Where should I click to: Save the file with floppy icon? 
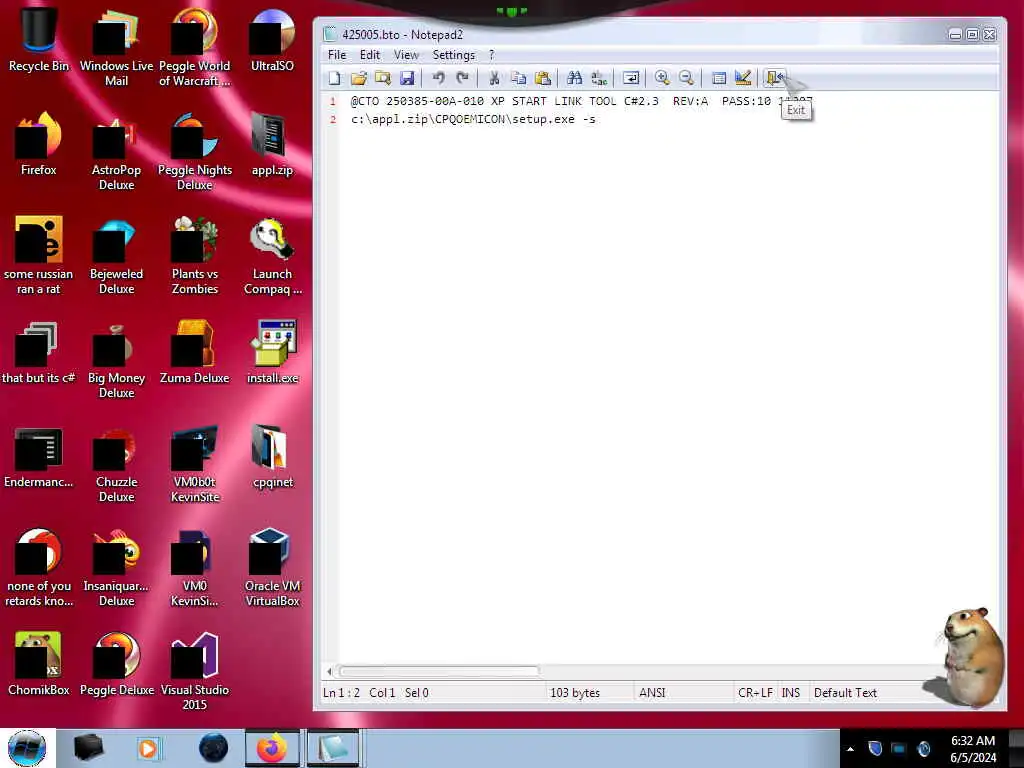click(x=407, y=78)
